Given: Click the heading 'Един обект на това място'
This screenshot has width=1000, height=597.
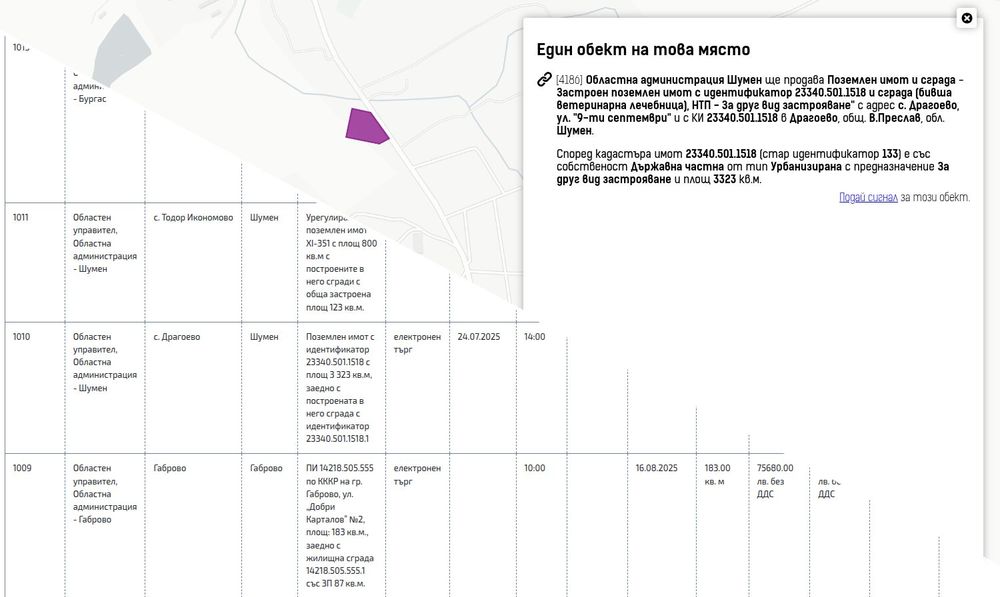Looking at the screenshot, I should coord(643,50).
